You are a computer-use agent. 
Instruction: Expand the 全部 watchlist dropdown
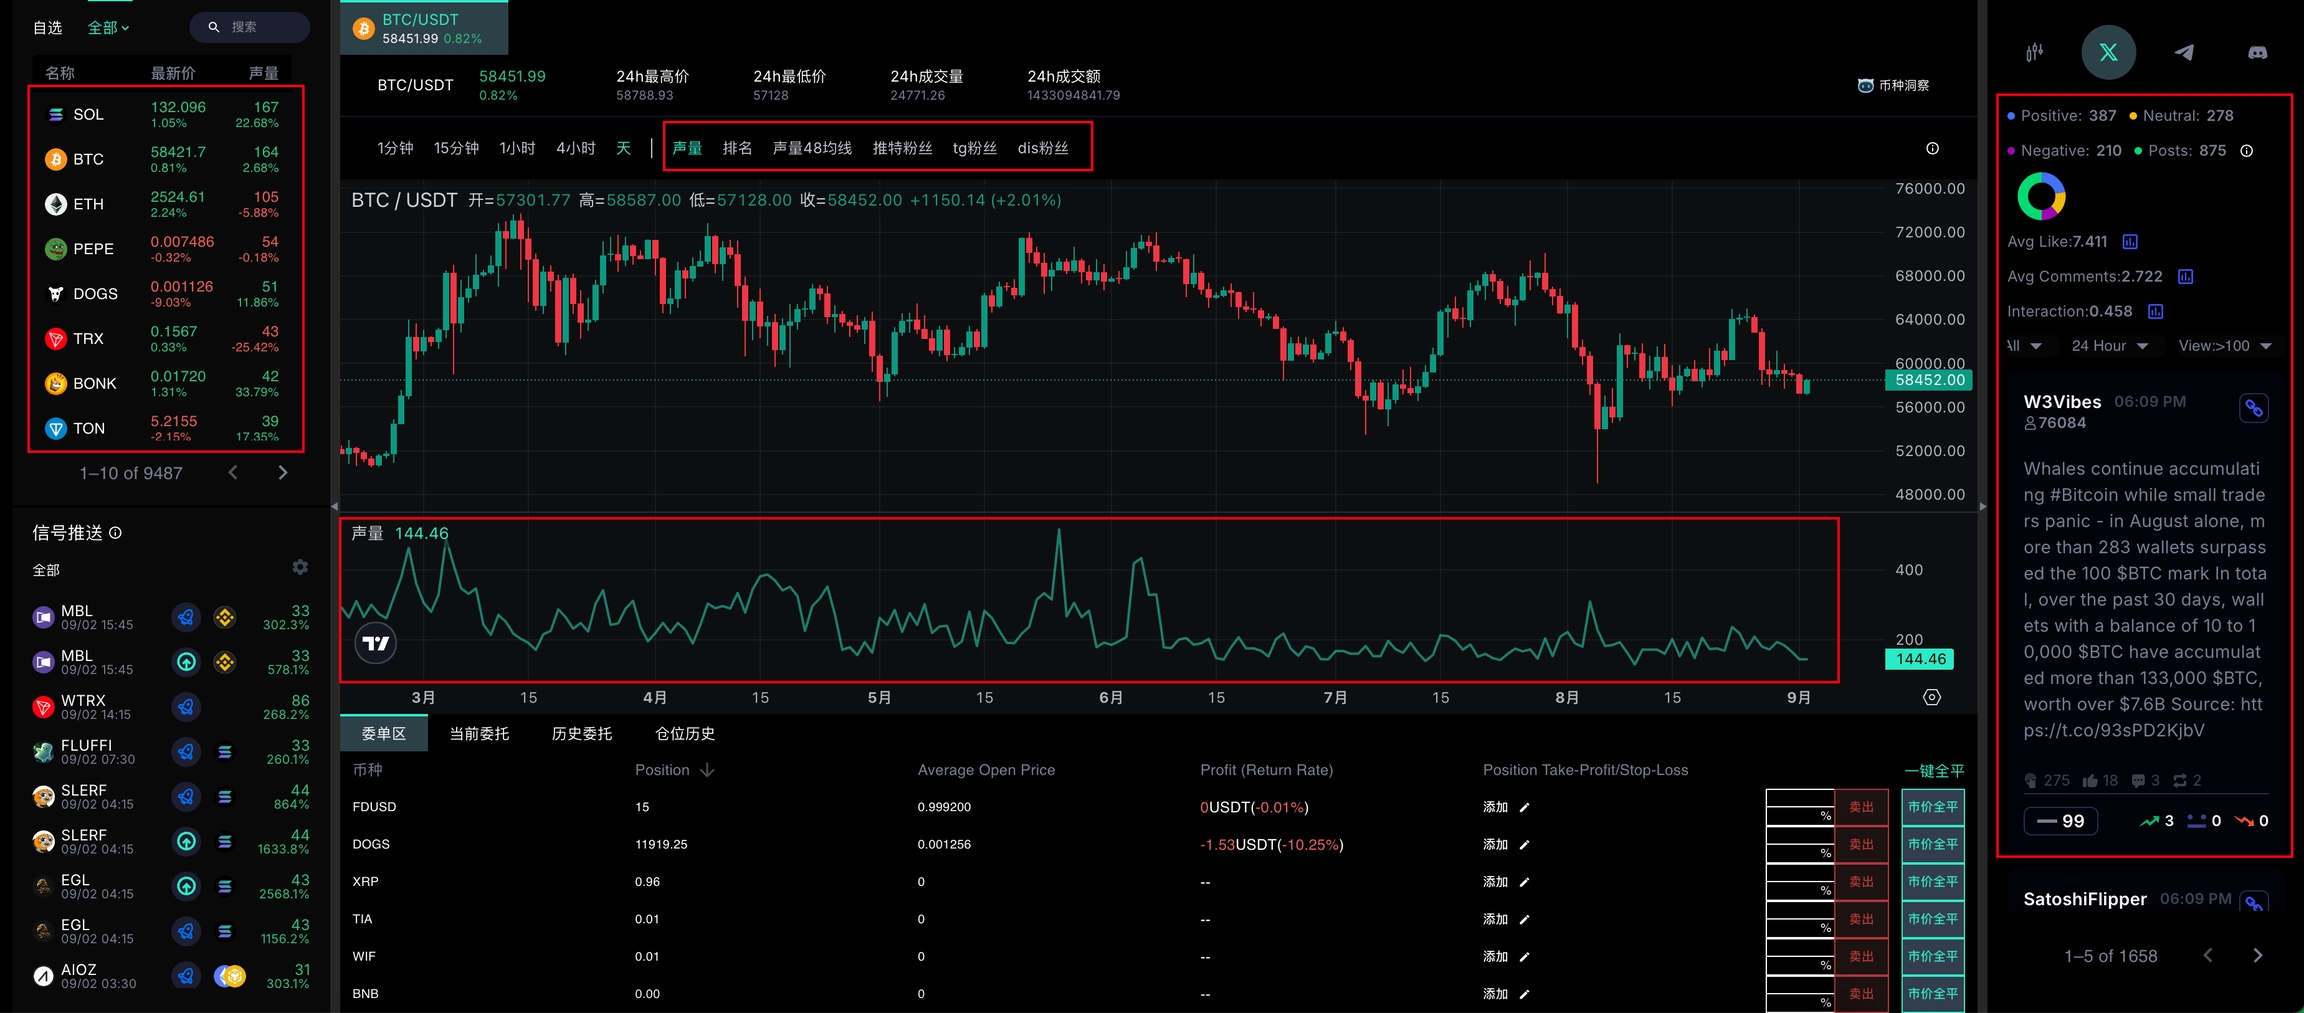(108, 28)
